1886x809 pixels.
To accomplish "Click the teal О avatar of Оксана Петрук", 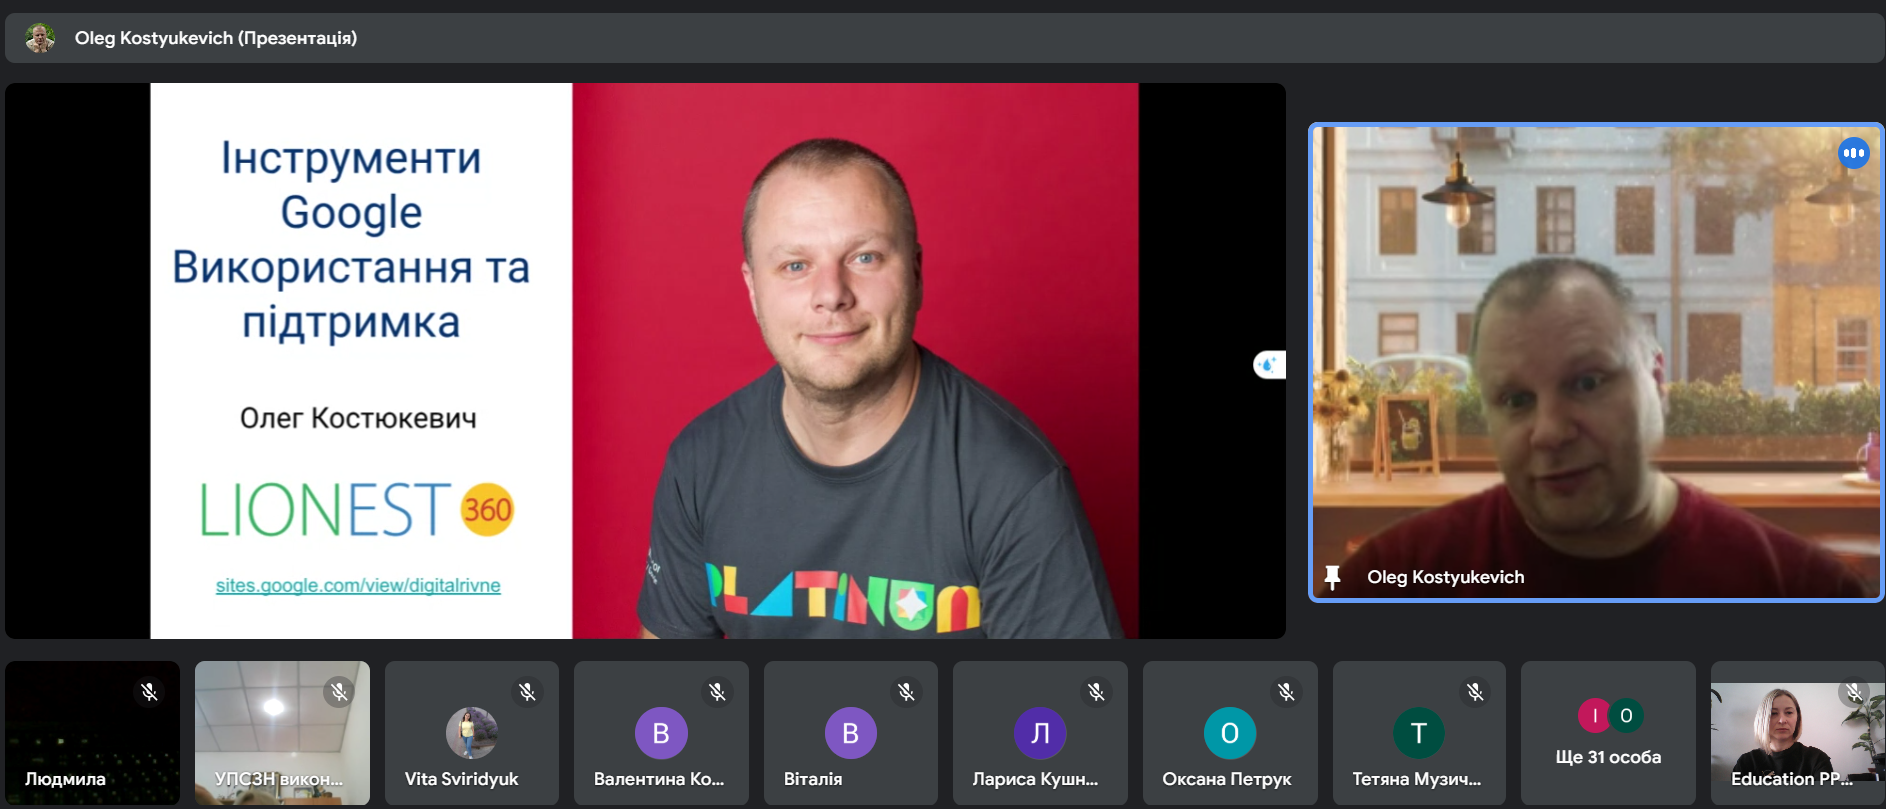I will (1229, 733).
